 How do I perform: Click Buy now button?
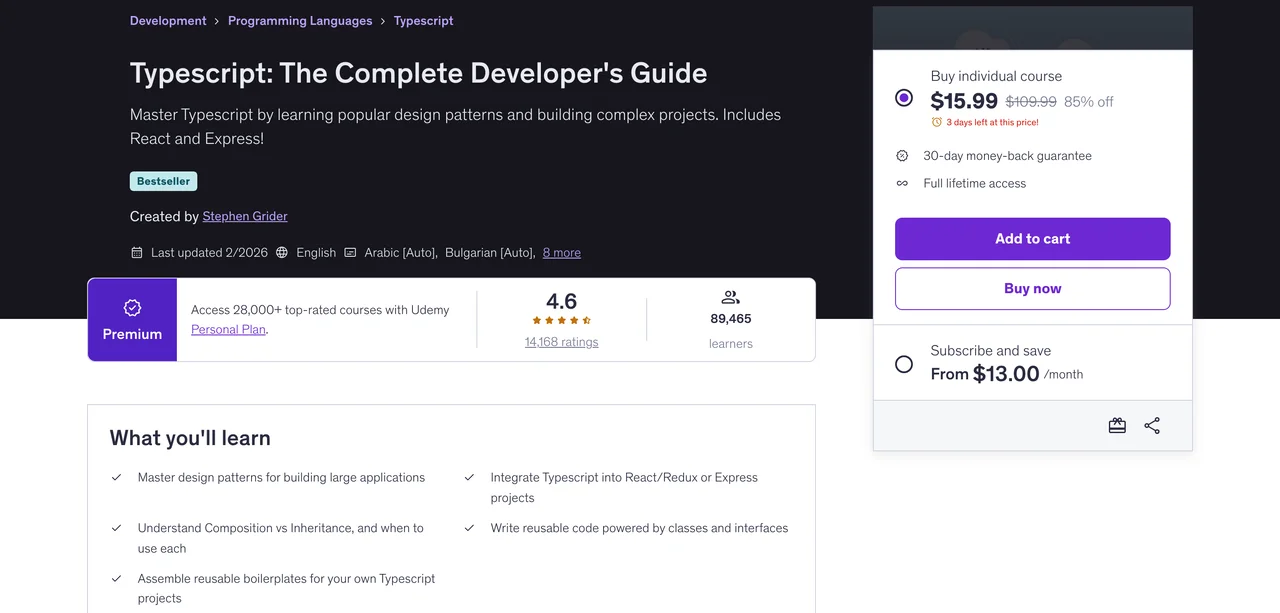tap(1033, 289)
